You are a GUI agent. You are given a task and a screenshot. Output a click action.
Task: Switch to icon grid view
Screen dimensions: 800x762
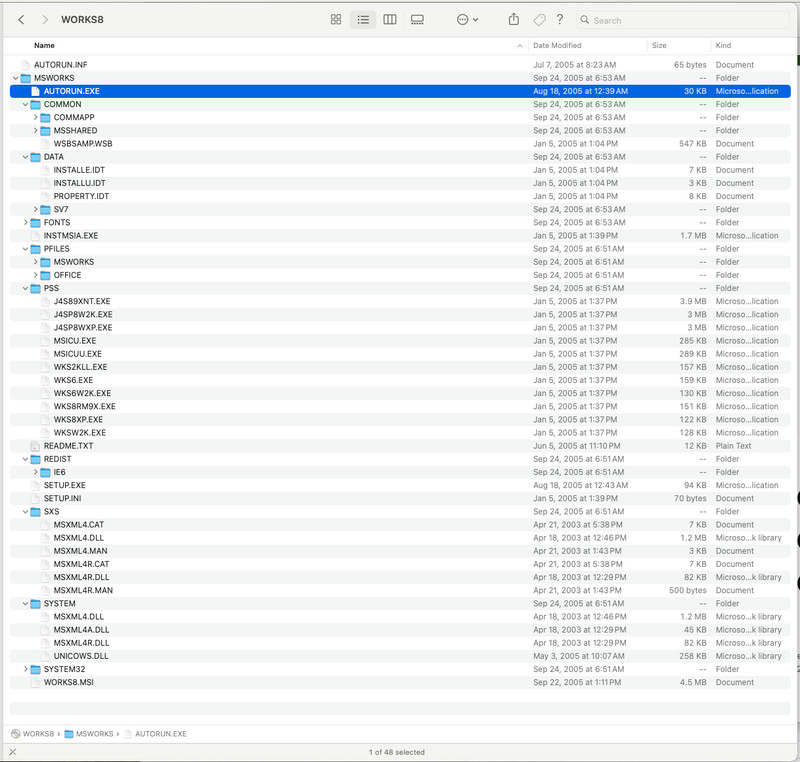click(x=336, y=20)
